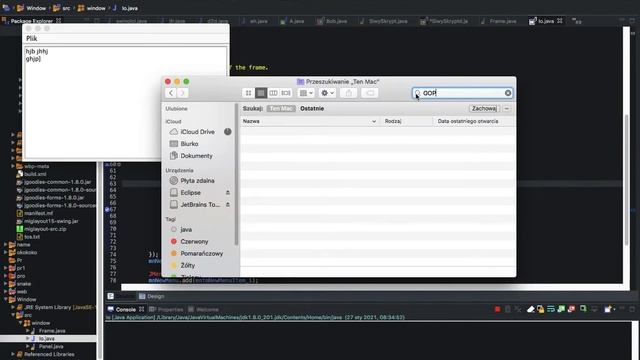This screenshot has height=360, width=640.
Task: Terminate the running program with red stop icon
Action: (498, 309)
